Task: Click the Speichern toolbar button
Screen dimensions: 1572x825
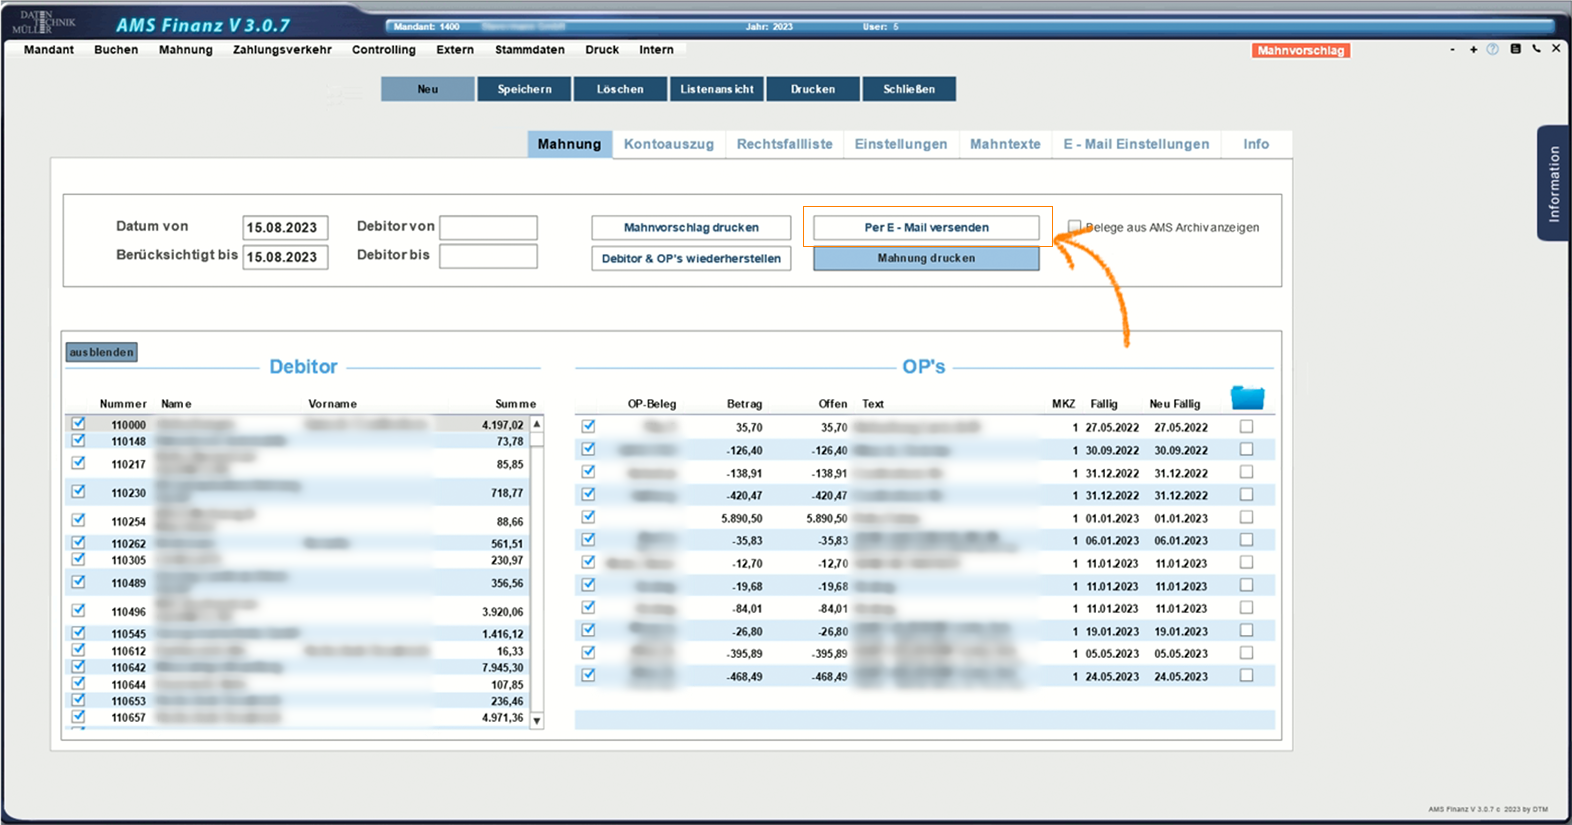Action: pos(524,89)
